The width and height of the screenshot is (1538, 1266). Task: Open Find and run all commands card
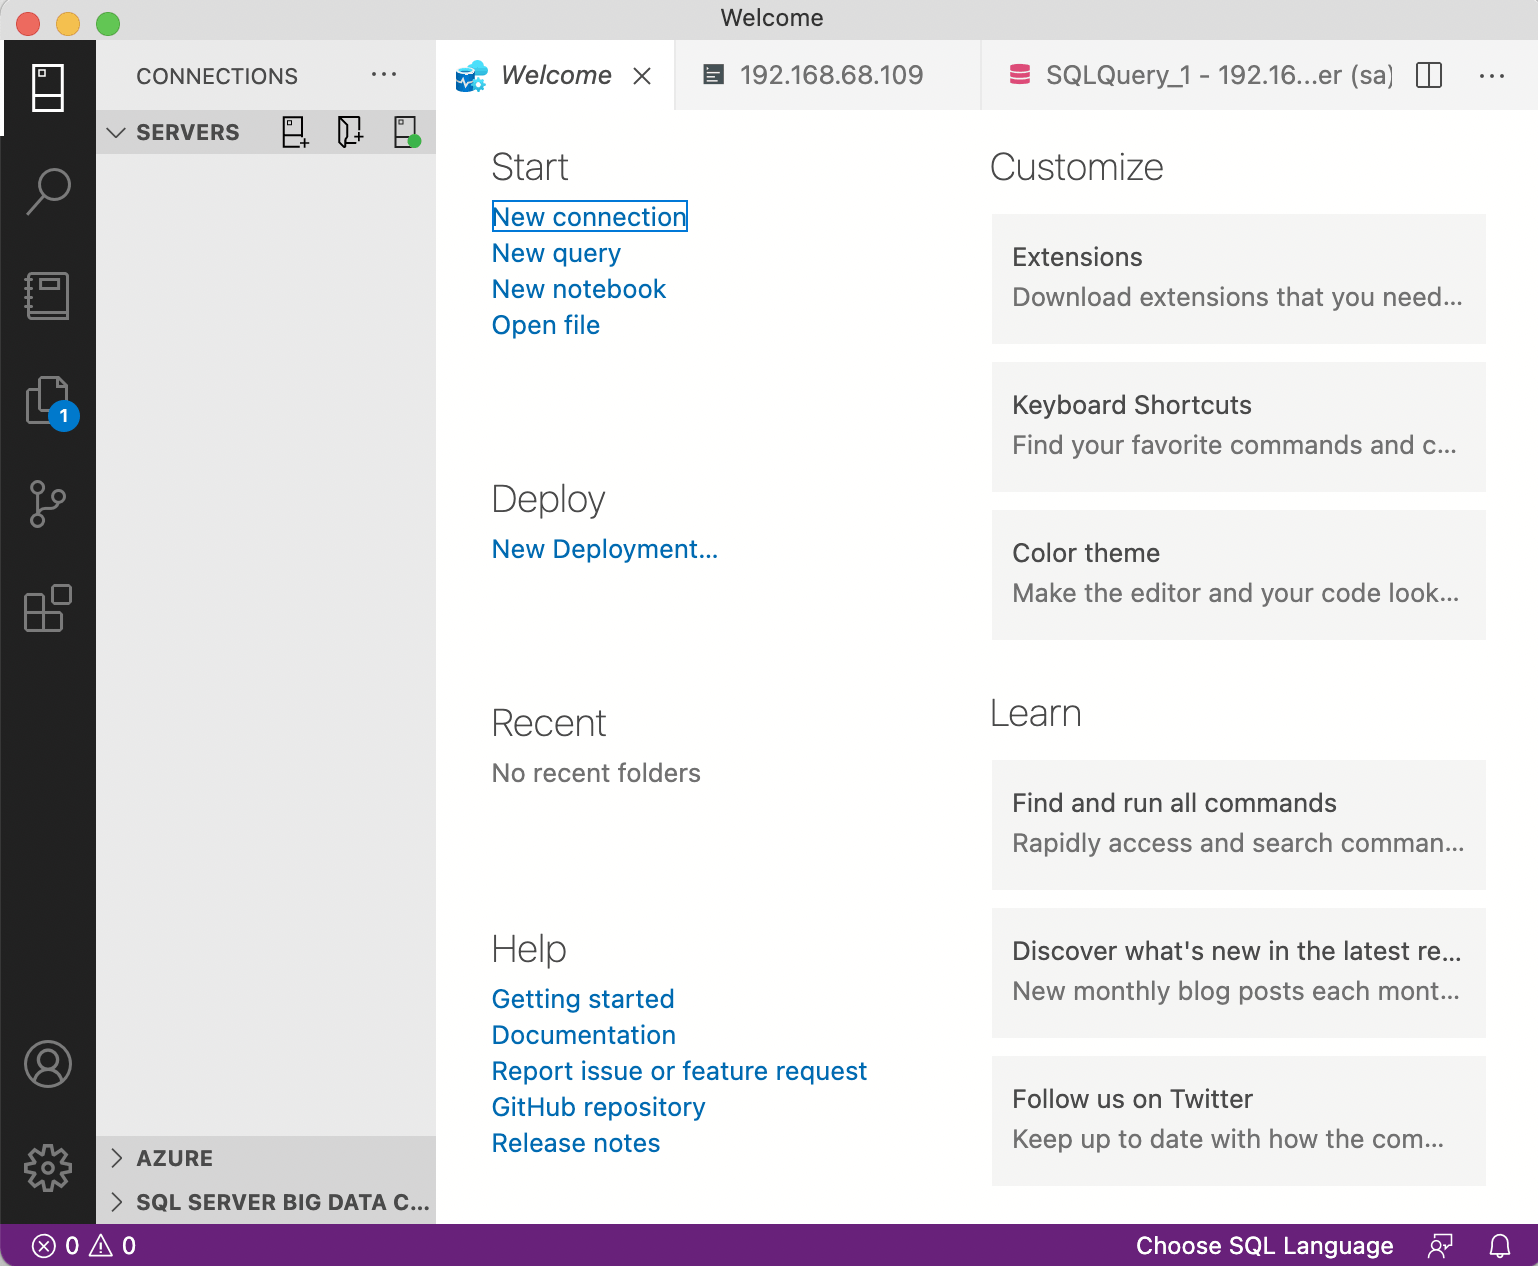(x=1238, y=825)
